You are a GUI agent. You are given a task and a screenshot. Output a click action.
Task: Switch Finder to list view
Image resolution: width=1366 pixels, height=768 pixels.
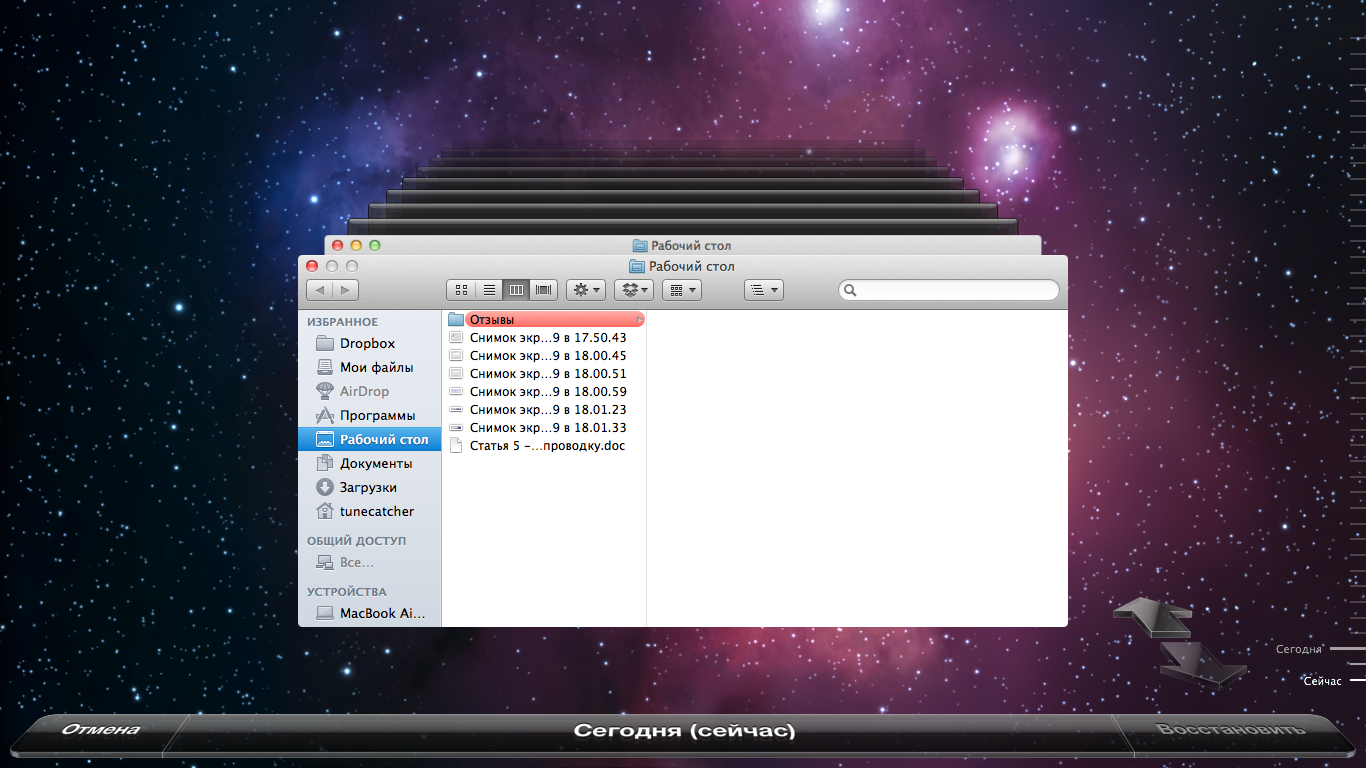click(489, 290)
